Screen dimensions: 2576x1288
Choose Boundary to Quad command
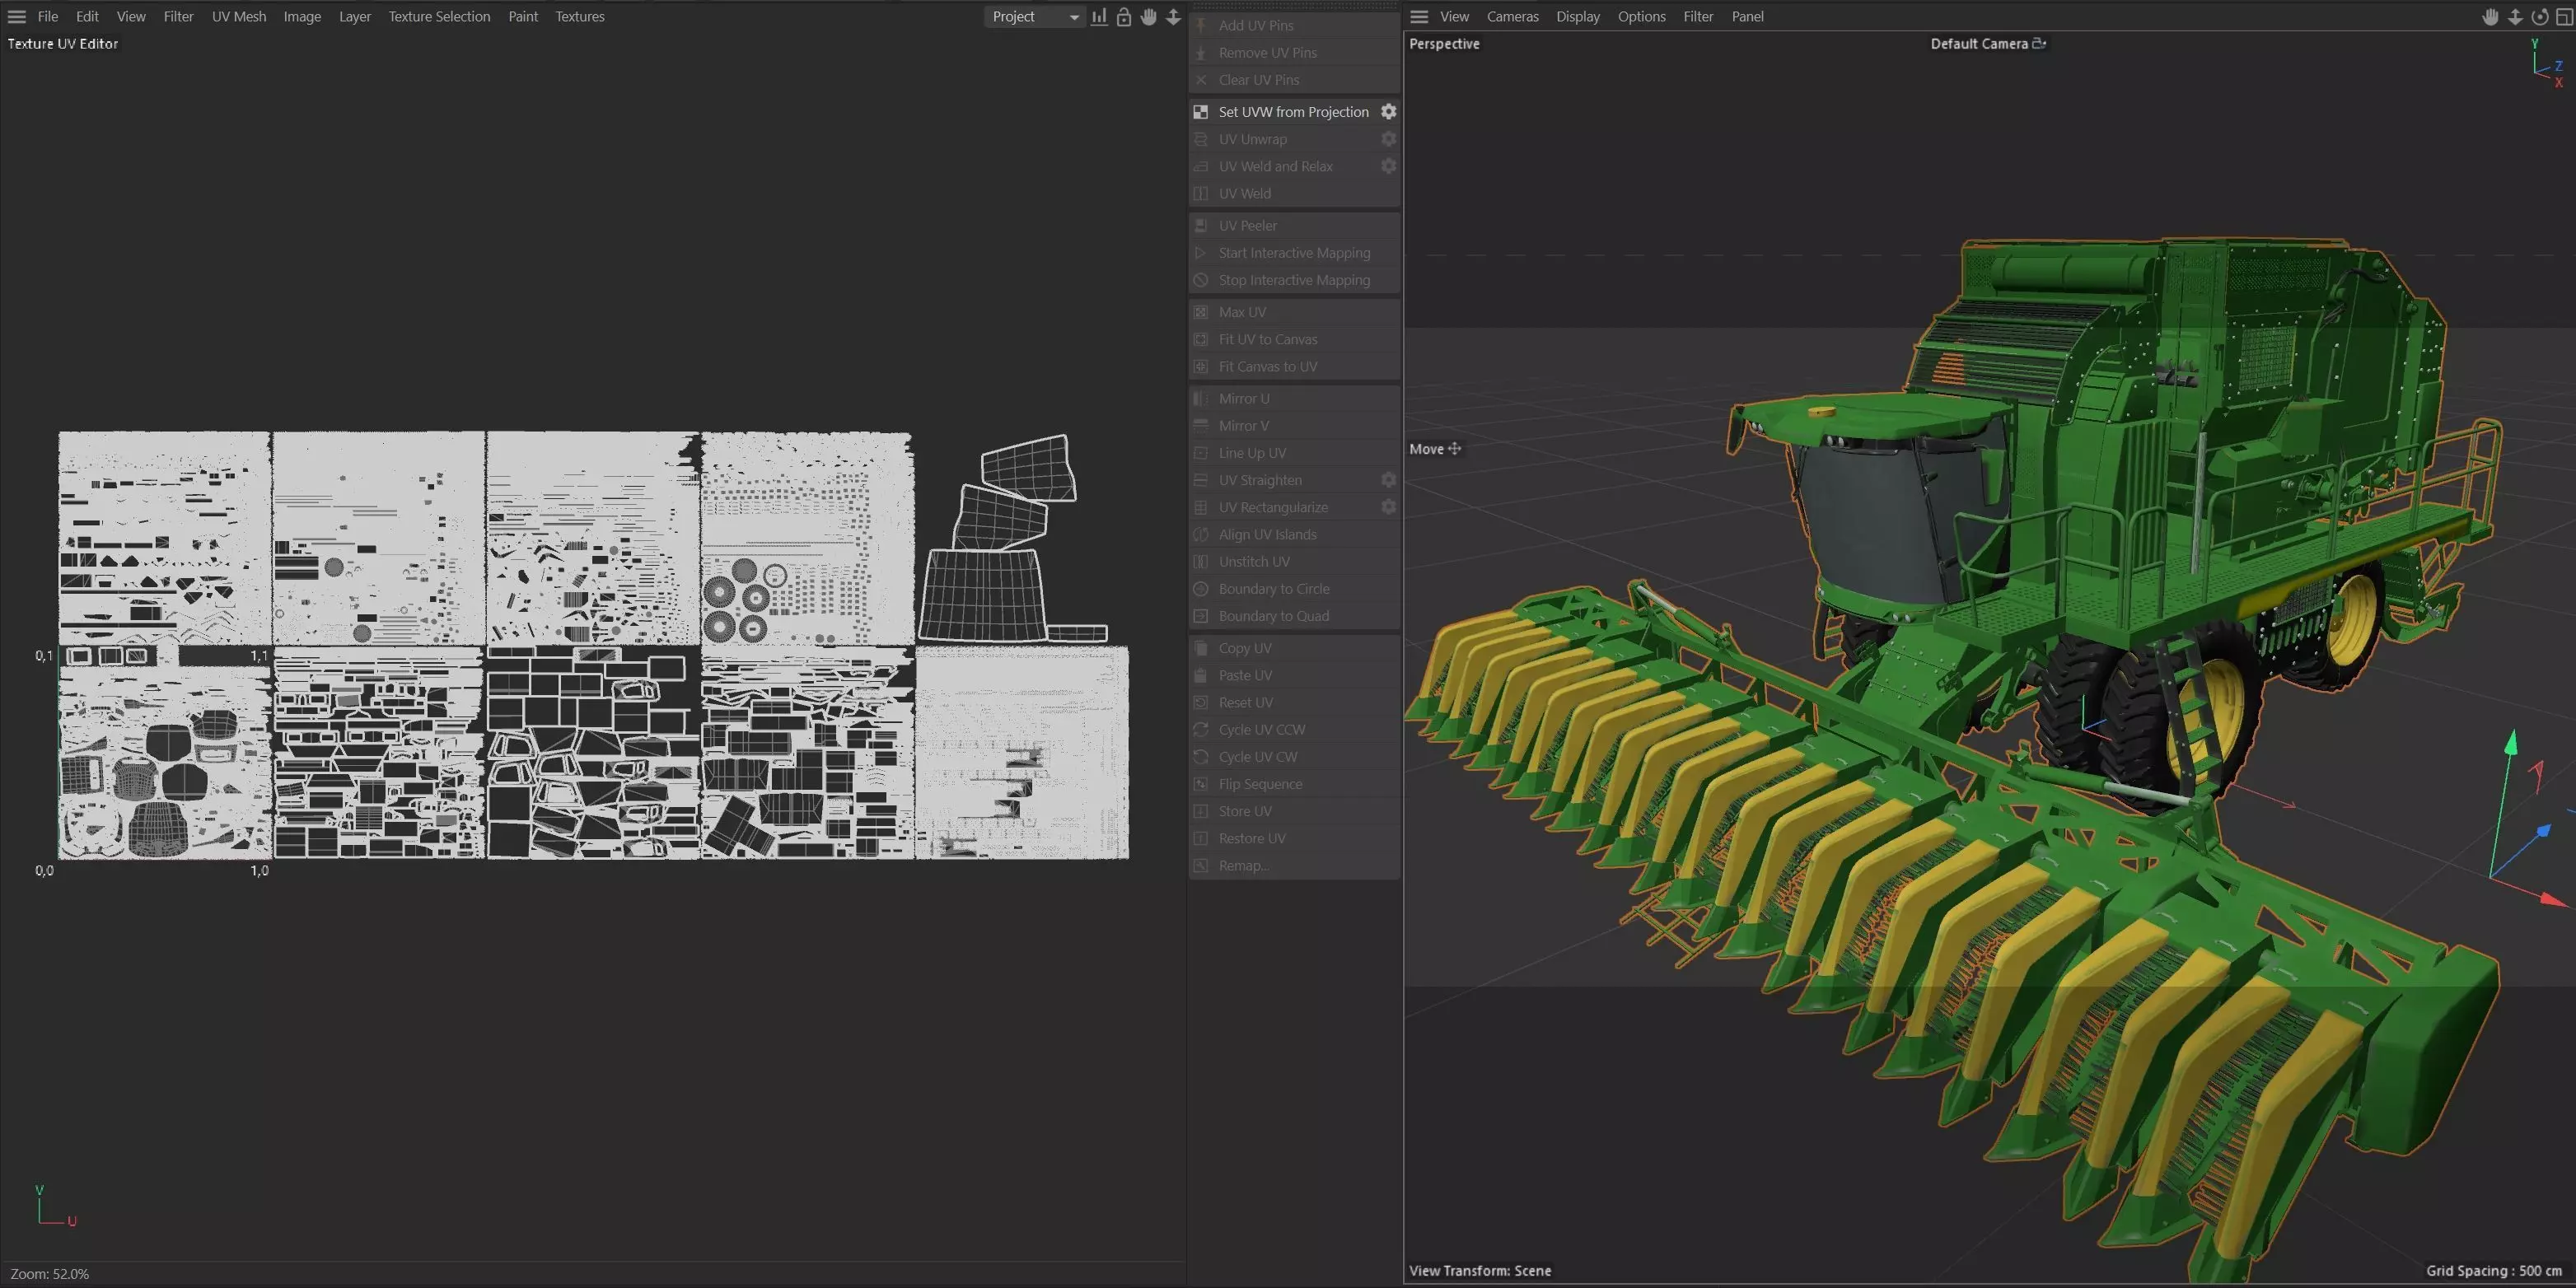point(1295,615)
